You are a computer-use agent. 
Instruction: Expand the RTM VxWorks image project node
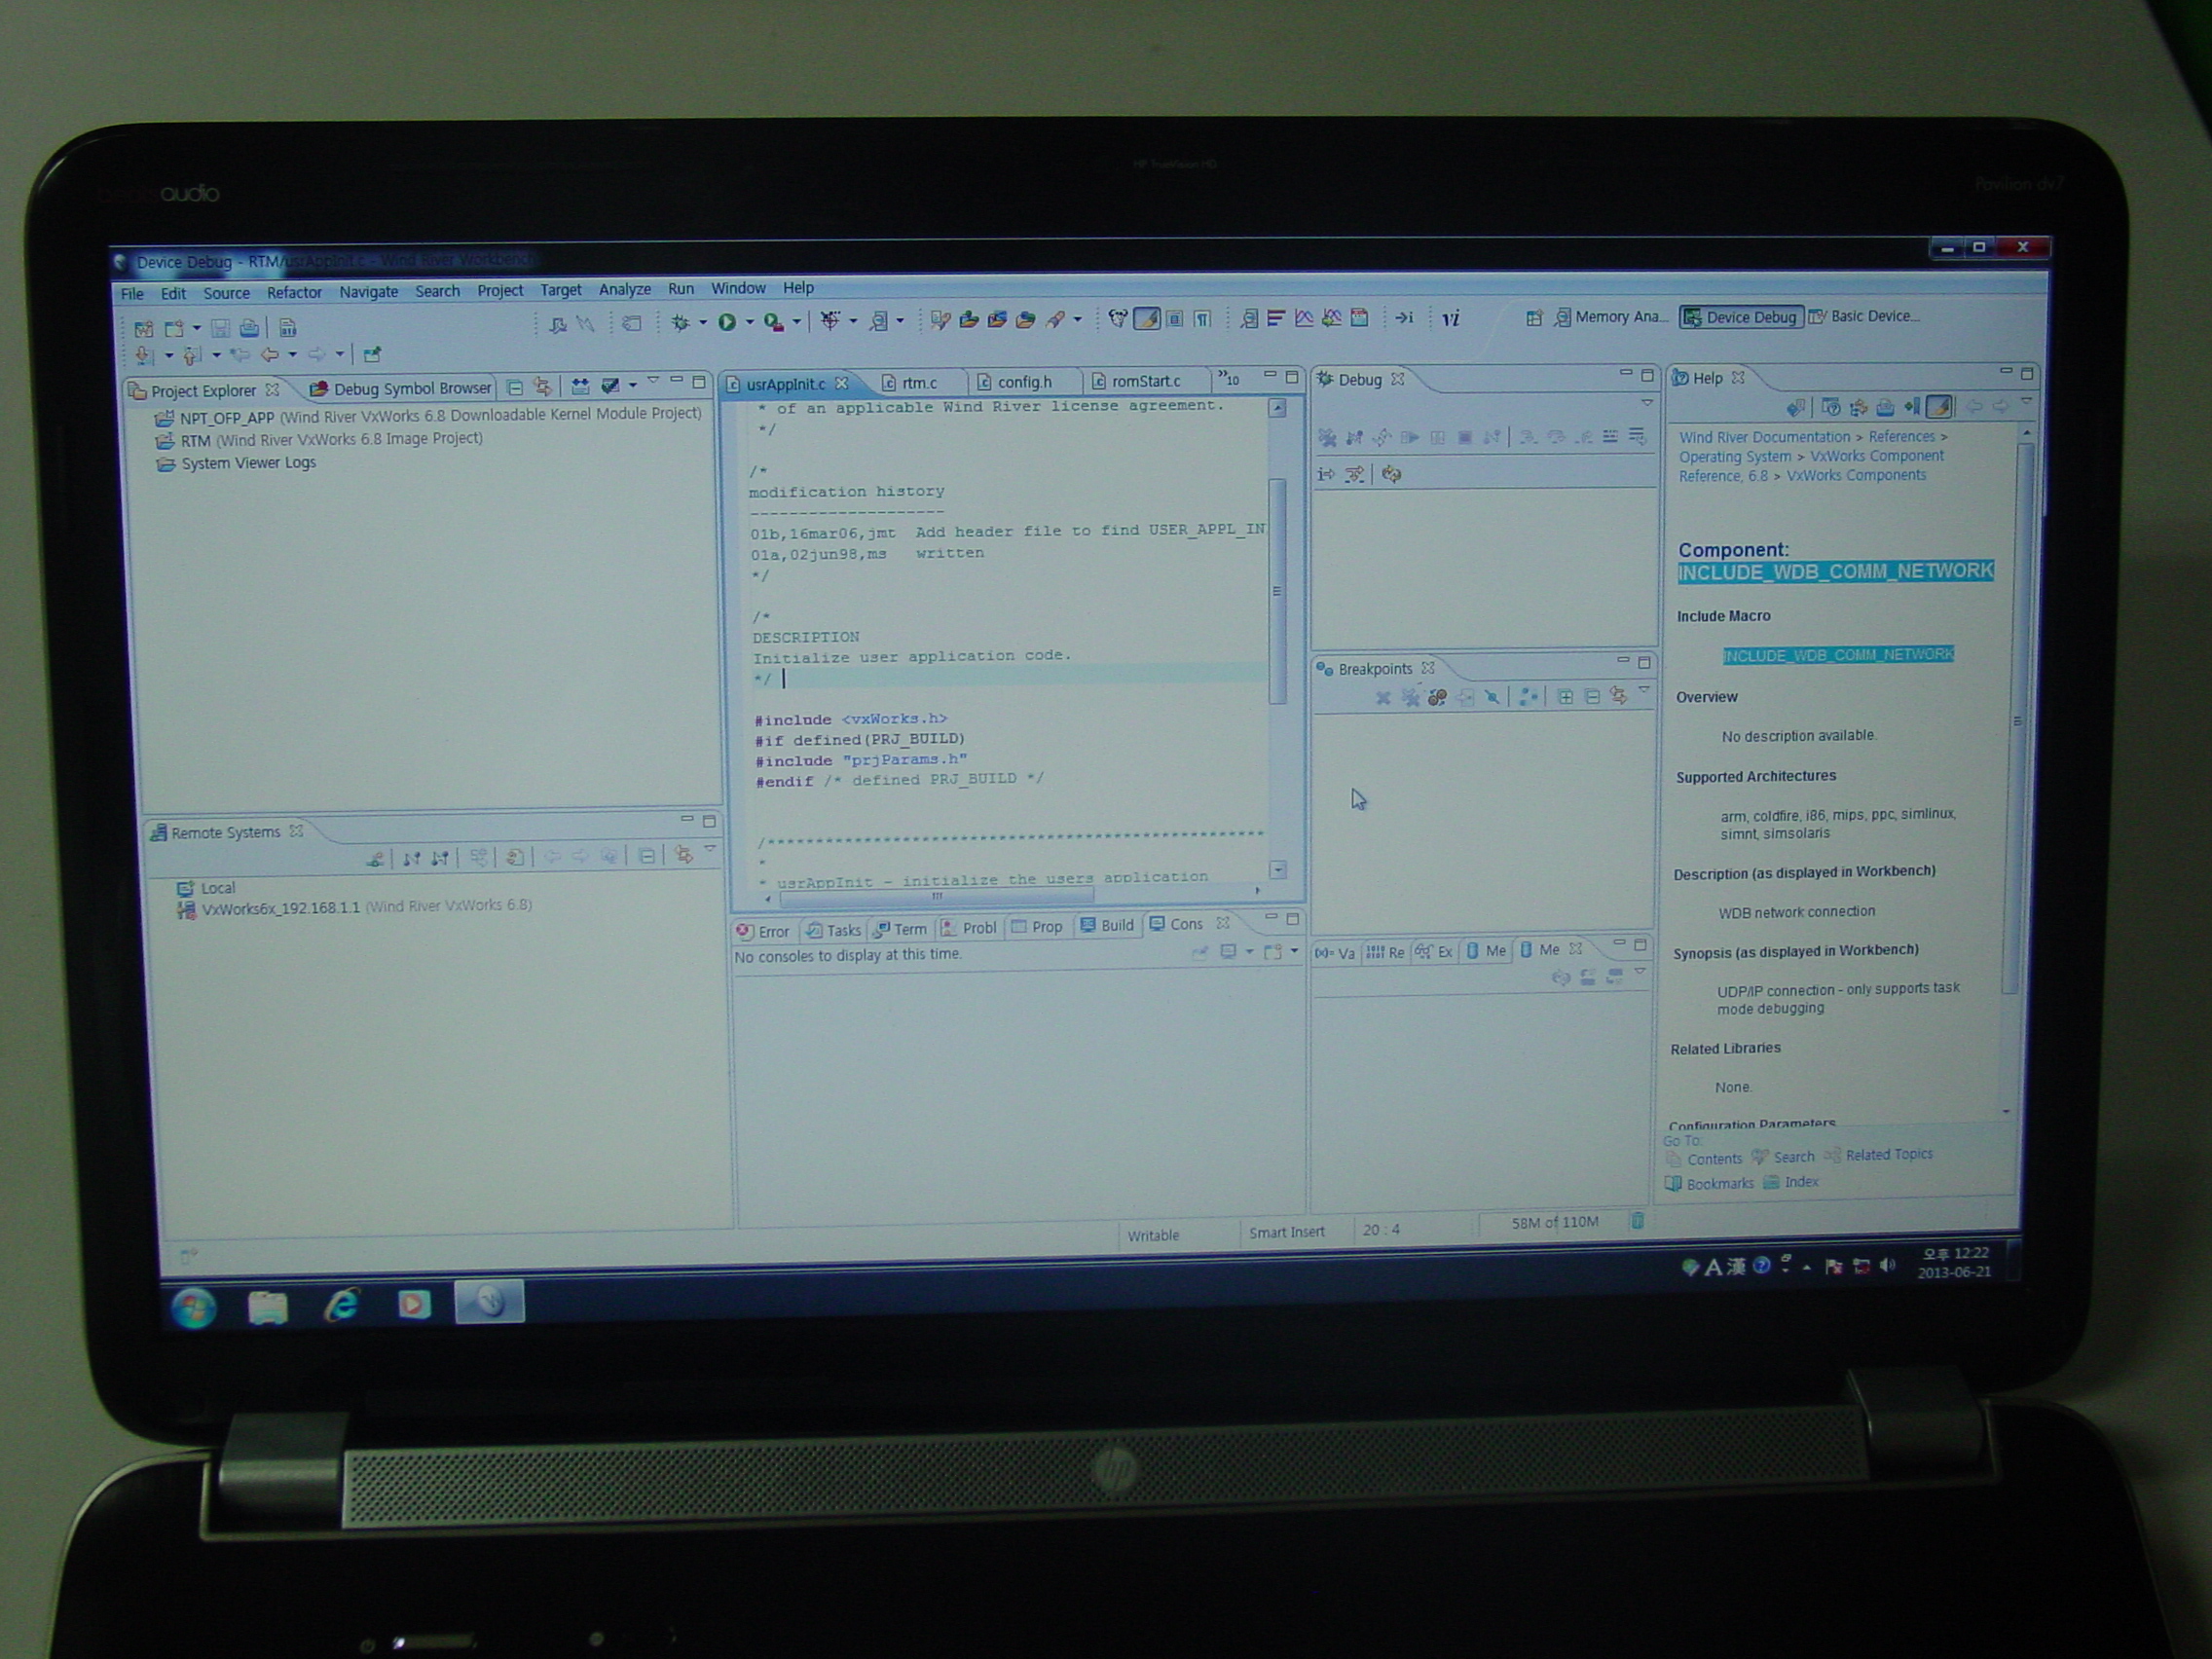pyautogui.click(x=146, y=437)
